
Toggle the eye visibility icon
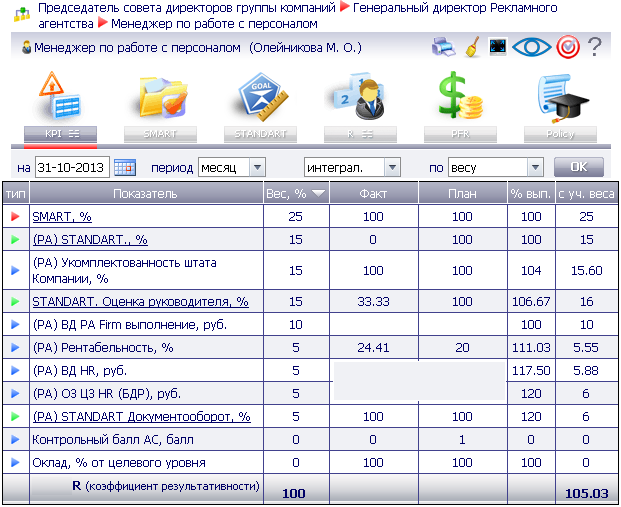tap(531, 47)
